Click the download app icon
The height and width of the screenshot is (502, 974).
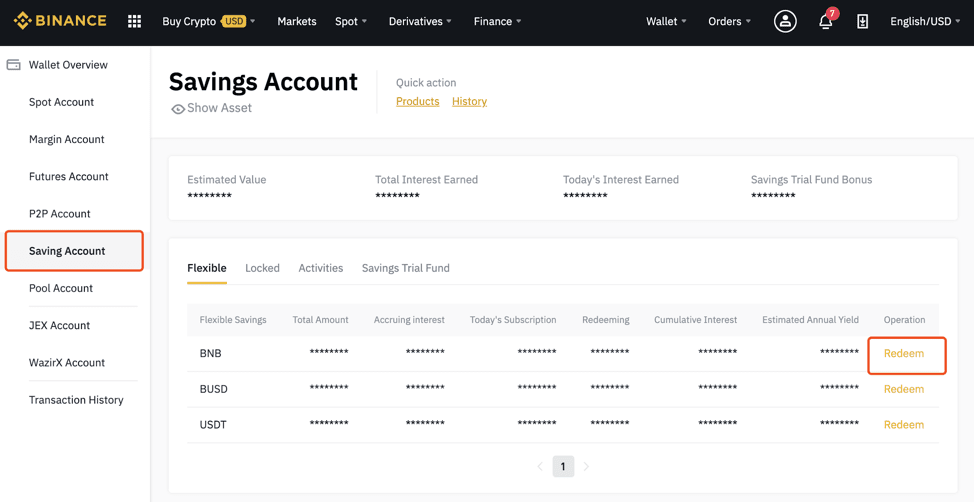(862, 21)
